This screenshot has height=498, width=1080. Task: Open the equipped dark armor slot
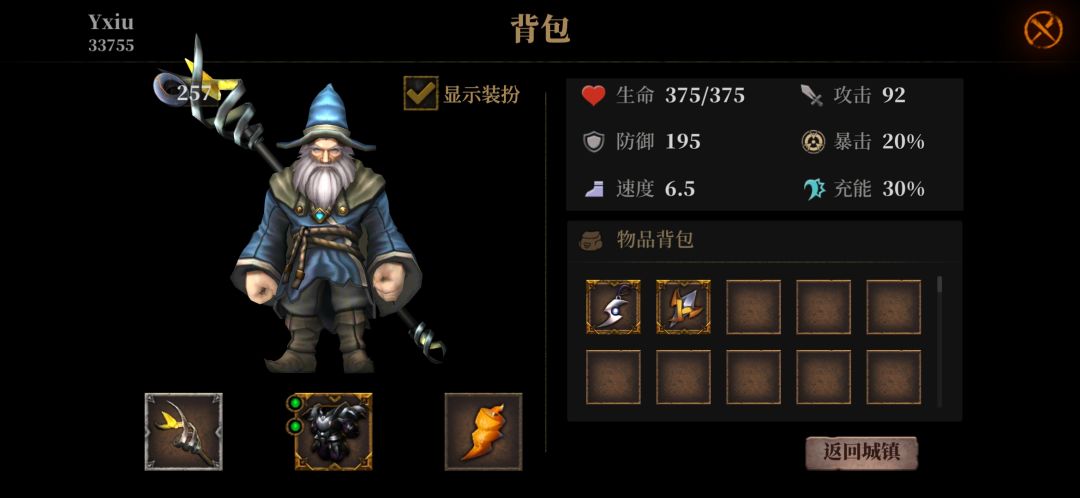tap(333, 432)
